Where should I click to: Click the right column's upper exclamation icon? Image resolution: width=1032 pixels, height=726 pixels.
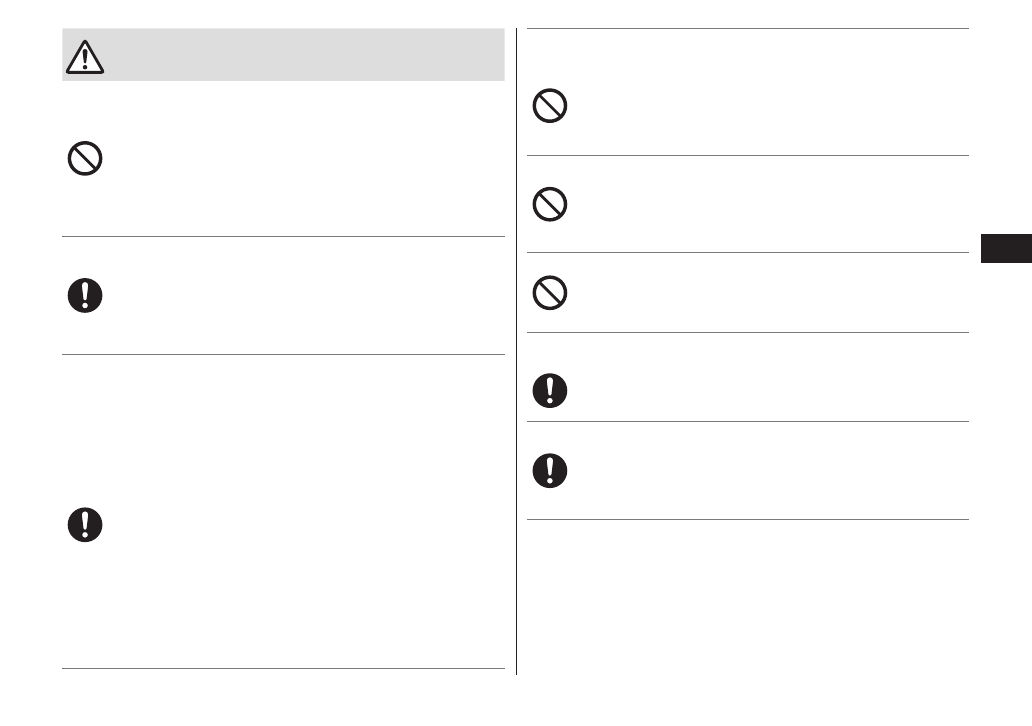550,389
